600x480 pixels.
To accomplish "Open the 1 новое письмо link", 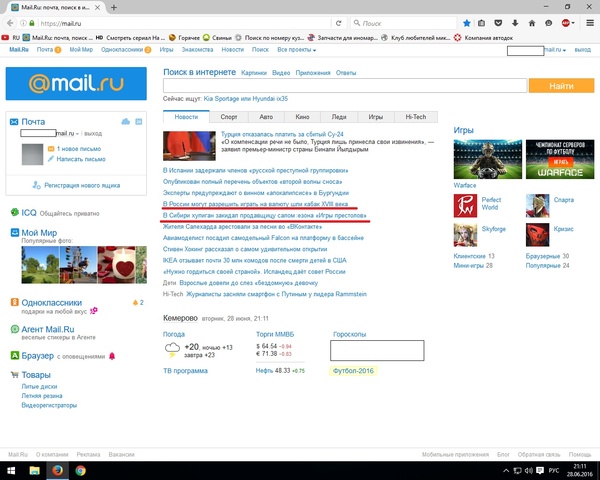I will click(79, 149).
